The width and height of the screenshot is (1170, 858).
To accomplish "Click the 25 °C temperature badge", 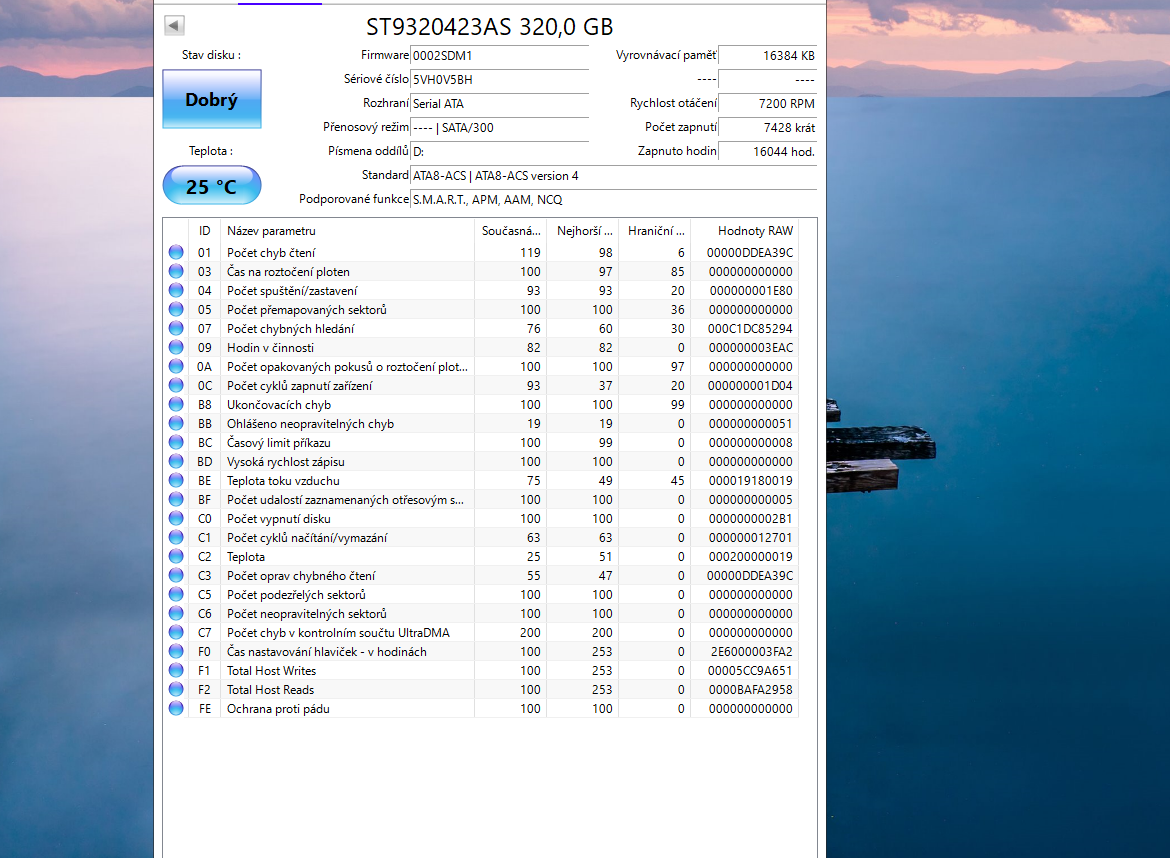I will pyautogui.click(x=211, y=184).
